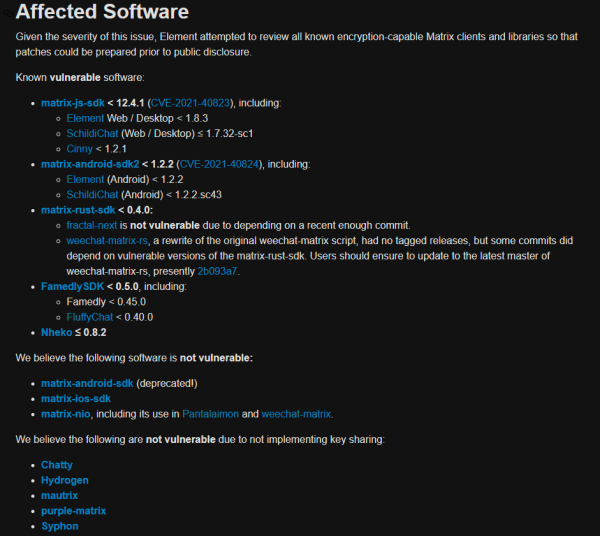Open the purple-matrix link
600x536 pixels.
pos(74,510)
